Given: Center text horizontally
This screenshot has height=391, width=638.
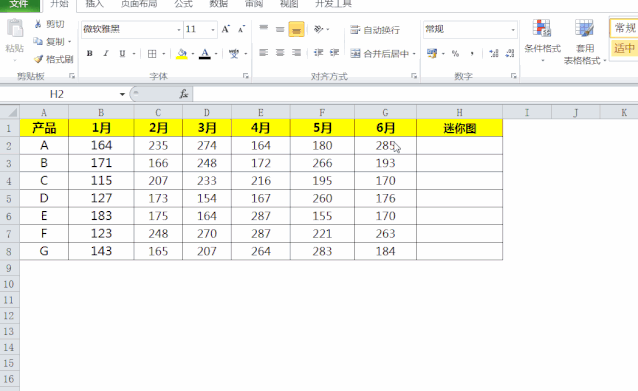Looking at the screenshot, I should [280, 53].
